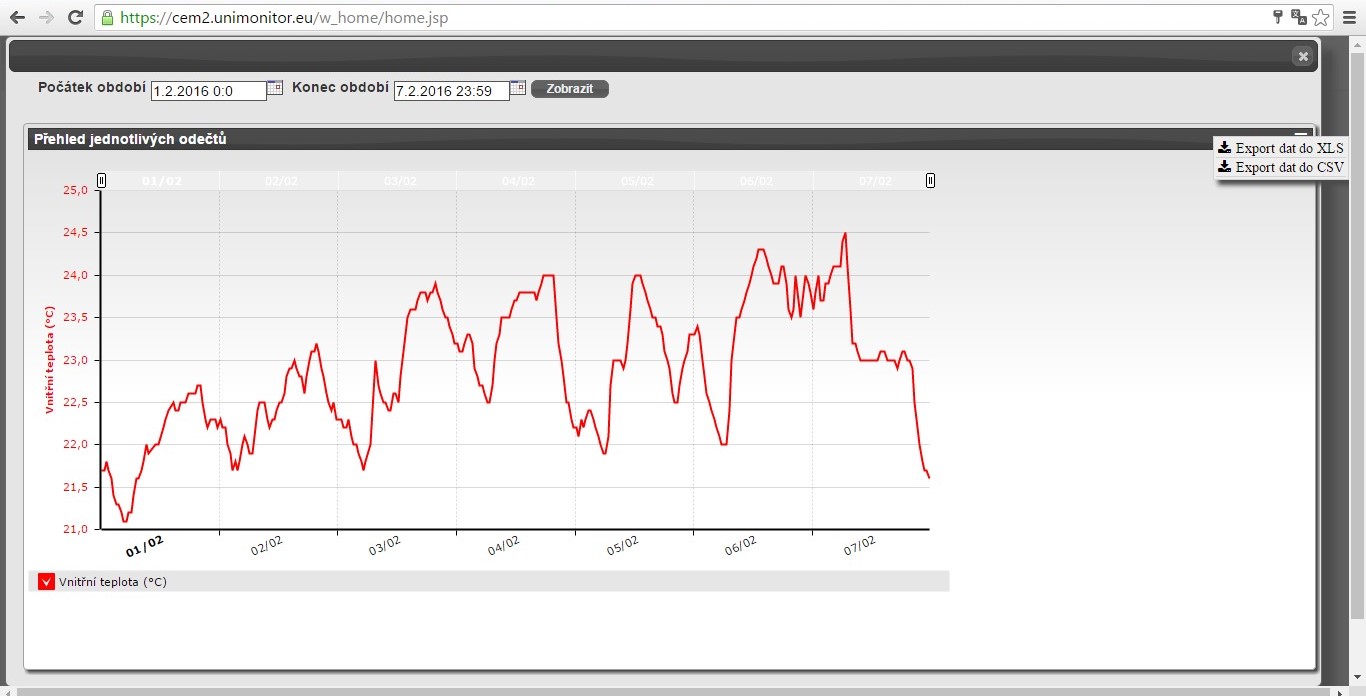Viewport: 1366px width, 696px height.
Task: Close the dialog with X button
Action: pyautogui.click(x=1302, y=57)
